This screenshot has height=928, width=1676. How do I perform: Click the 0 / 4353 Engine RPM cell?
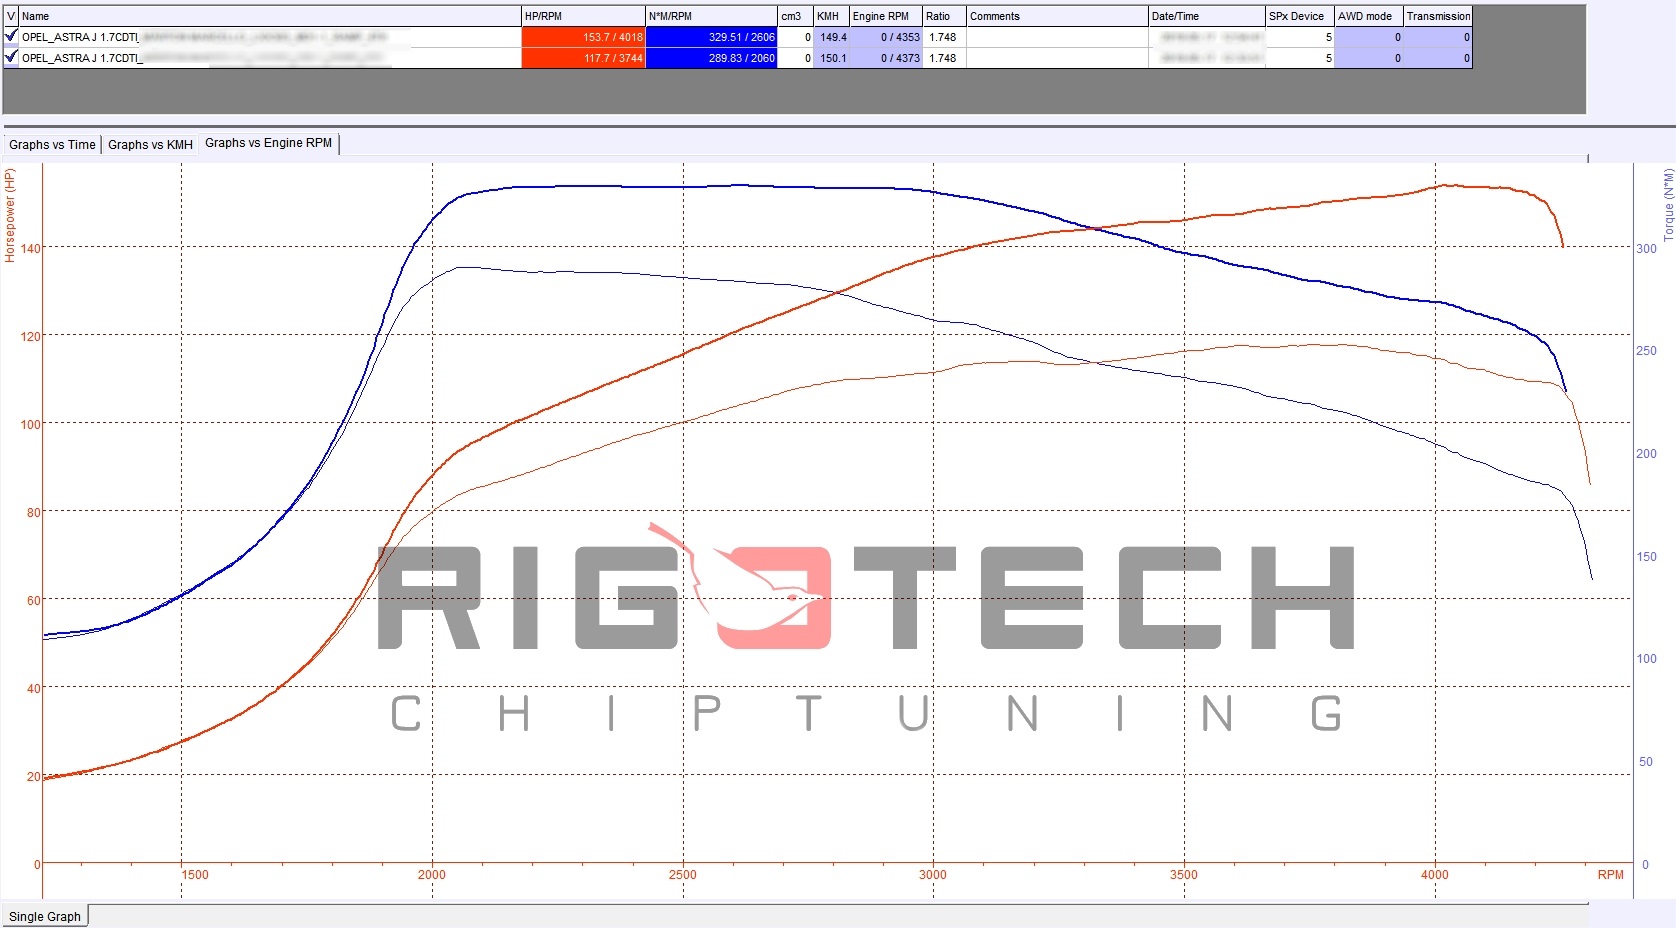885,37
